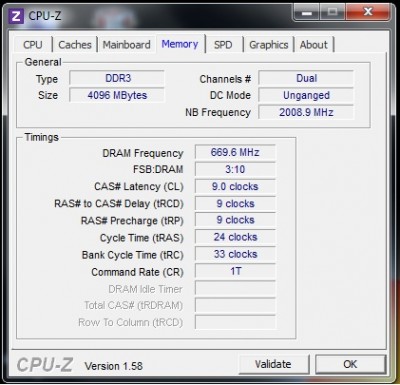
Task: Click the Validate button
Action: [x=273, y=364]
